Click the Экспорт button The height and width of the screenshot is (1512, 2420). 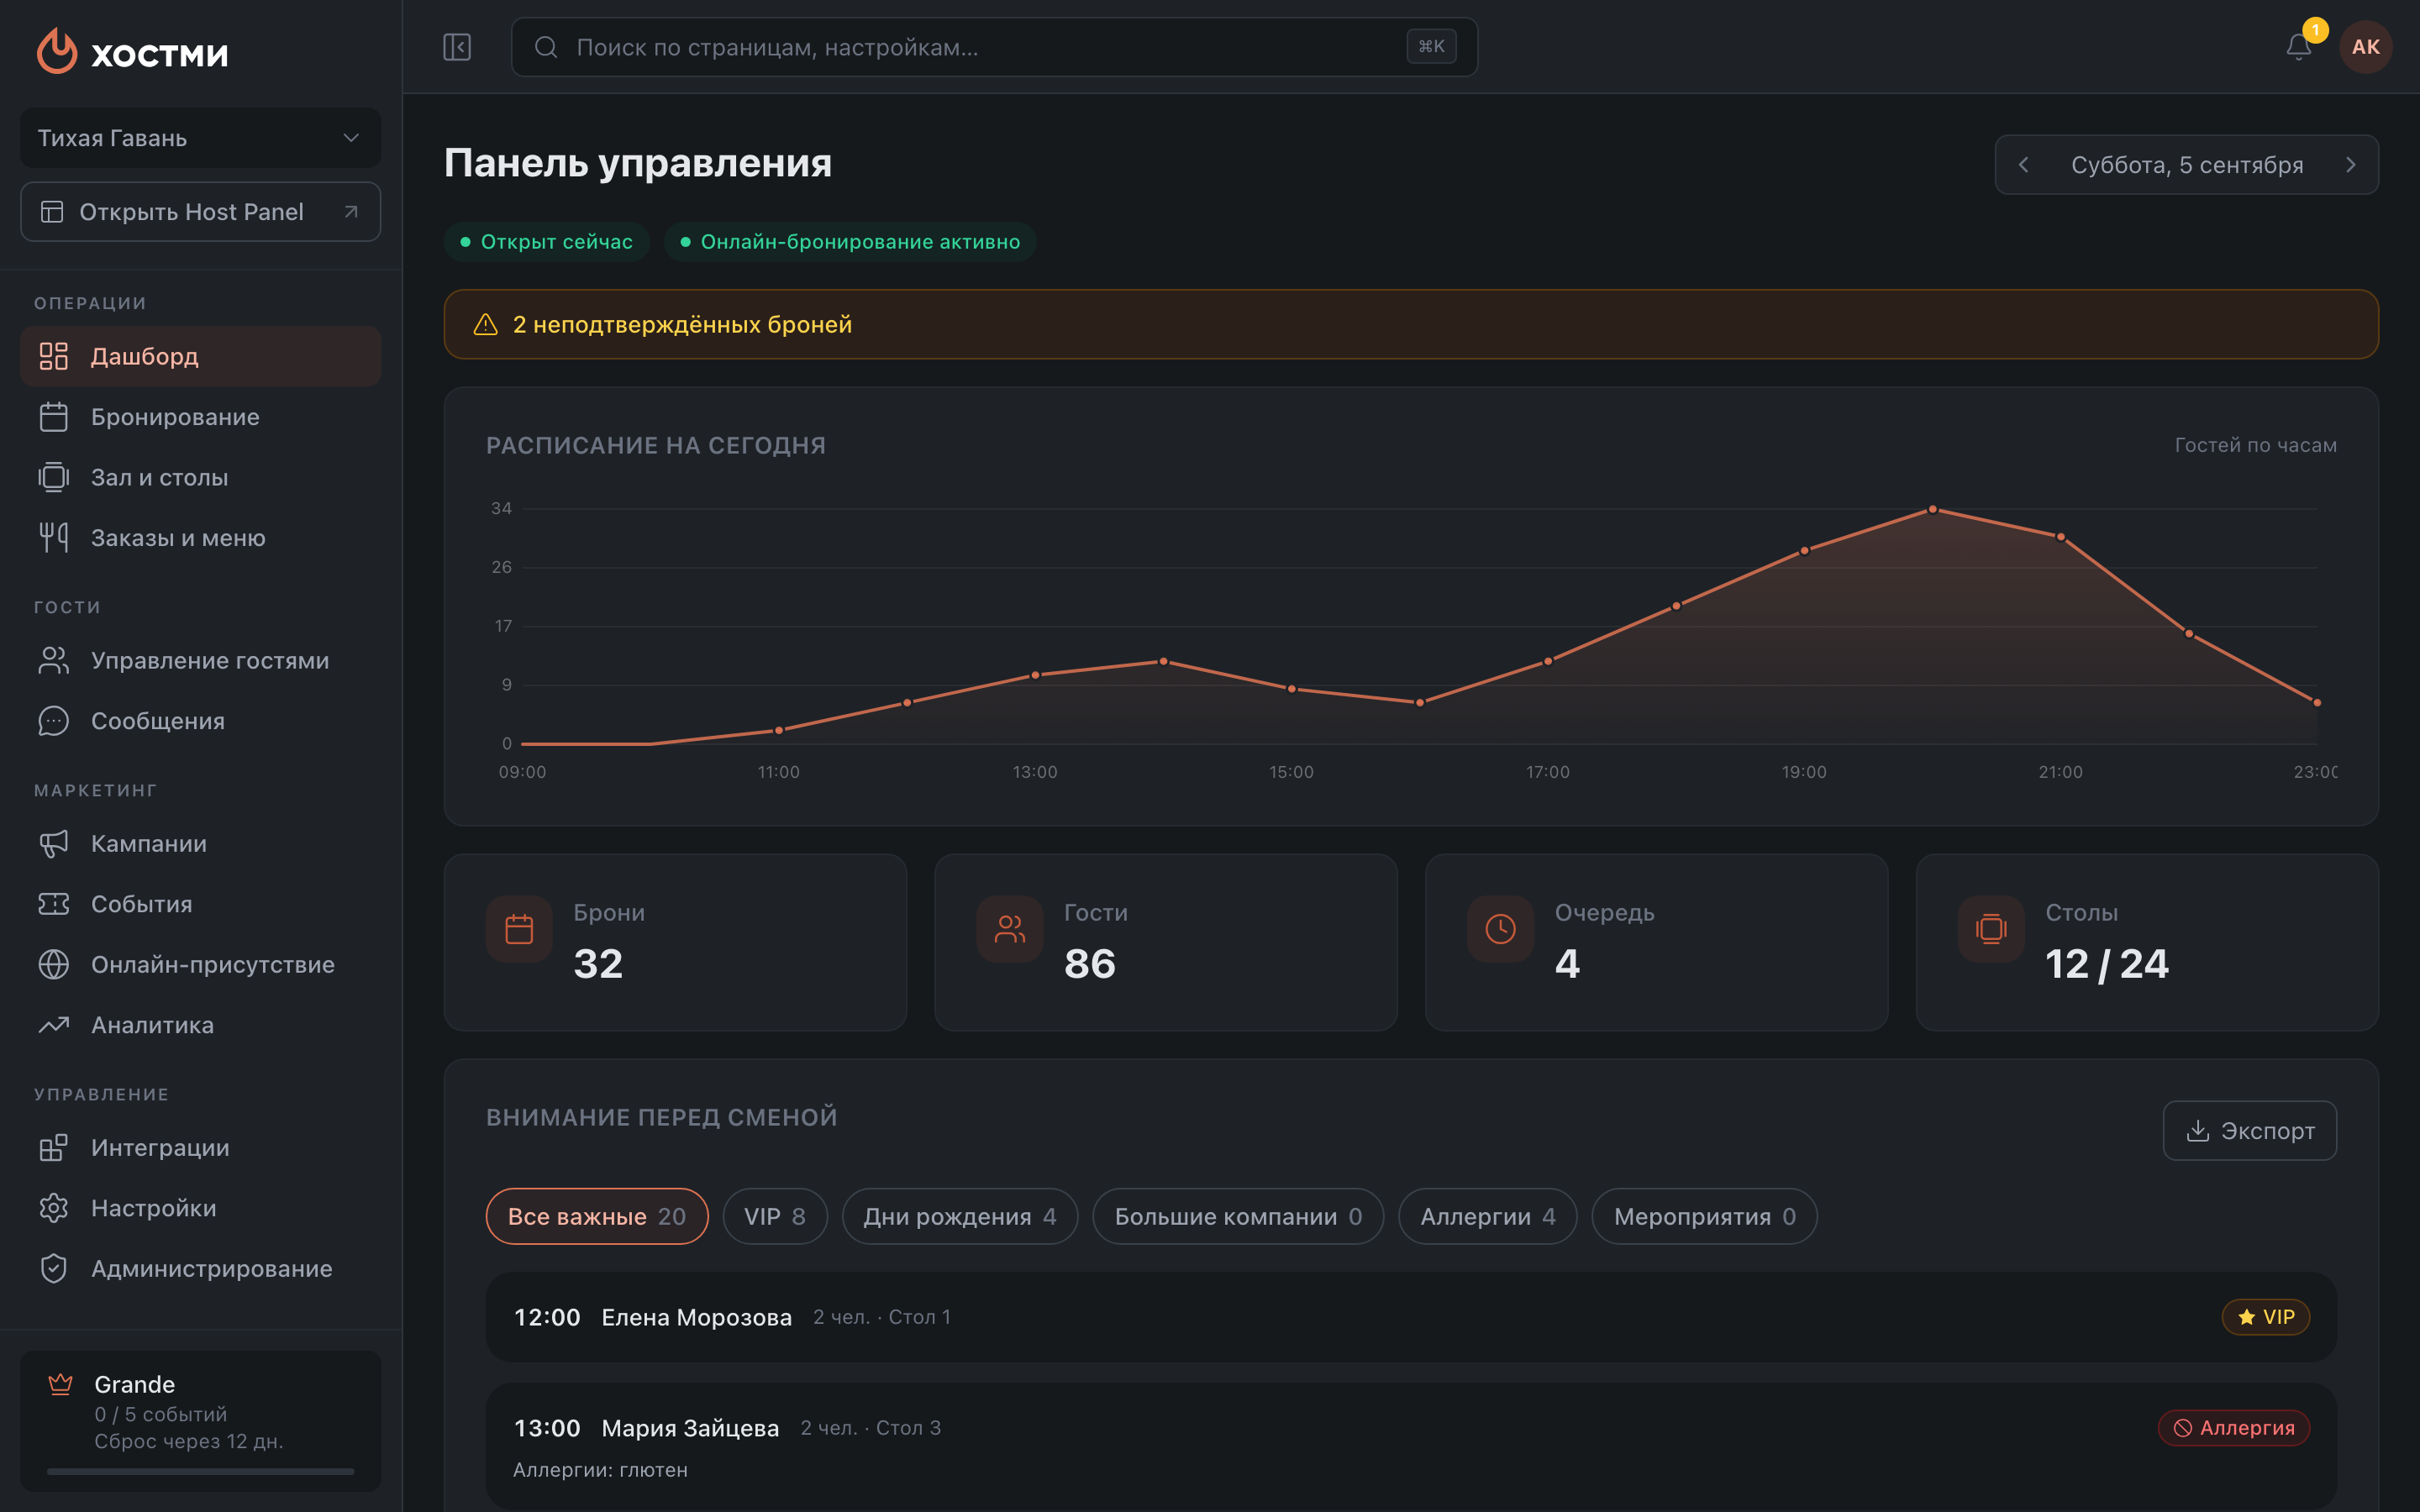2250,1131
